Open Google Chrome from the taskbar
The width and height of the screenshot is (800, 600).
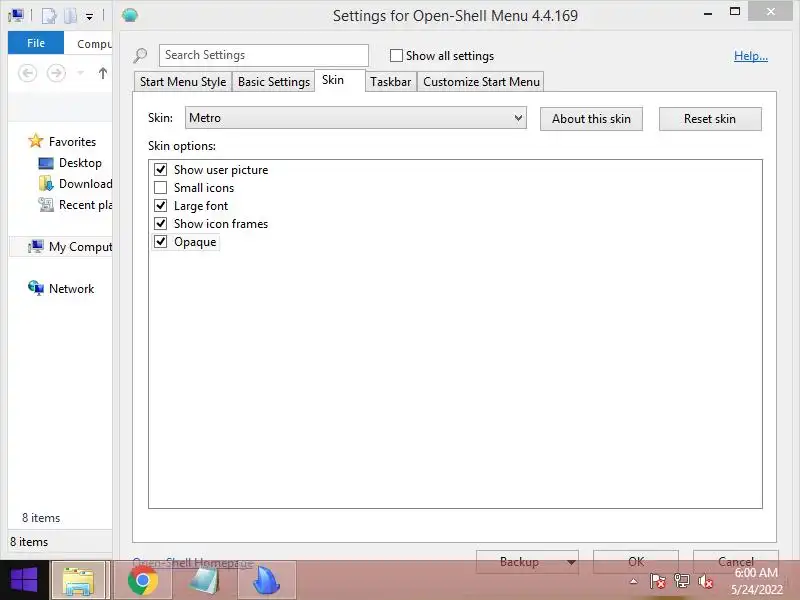coord(143,581)
